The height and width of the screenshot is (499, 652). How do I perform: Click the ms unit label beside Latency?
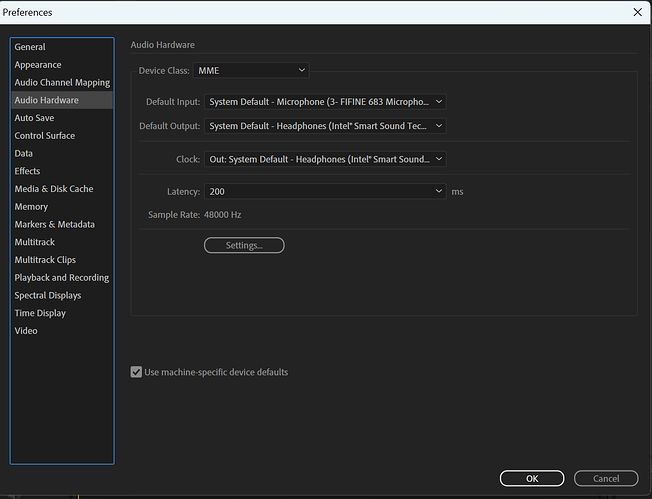pyautogui.click(x=457, y=192)
